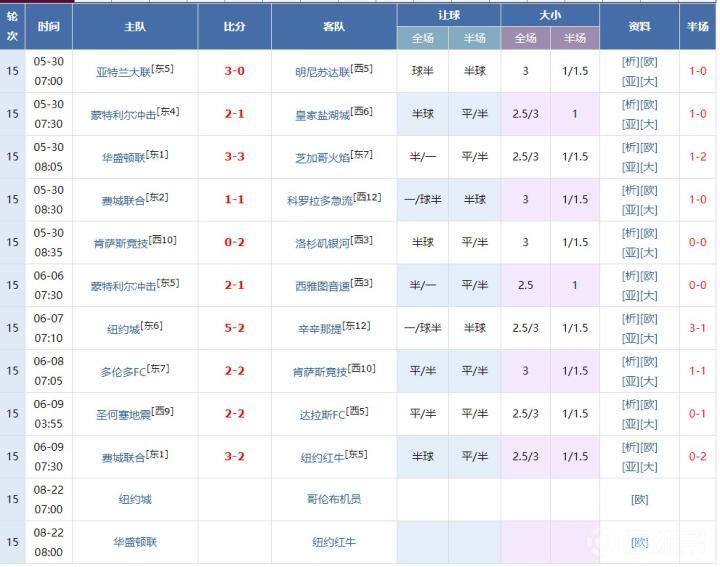Open [大] link in 圣何塞地震 match row
The height and width of the screenshot is (567, 720).
(x=649, y=424)
